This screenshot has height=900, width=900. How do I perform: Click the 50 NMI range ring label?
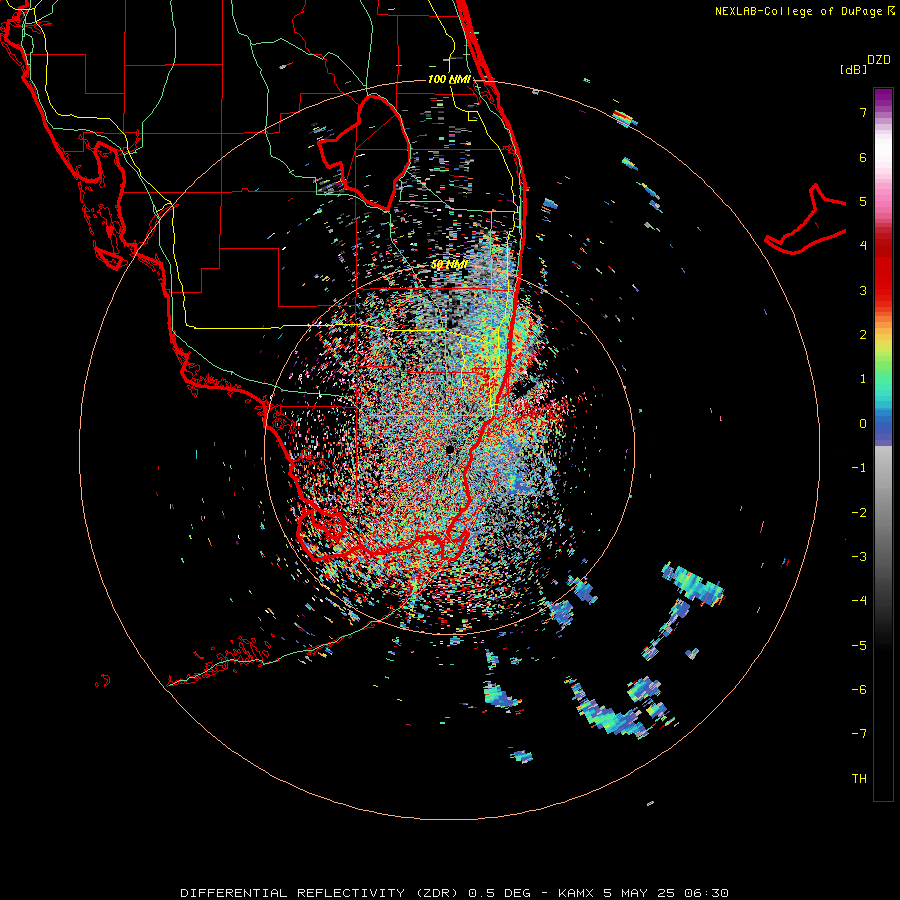[x=449, y=264]
